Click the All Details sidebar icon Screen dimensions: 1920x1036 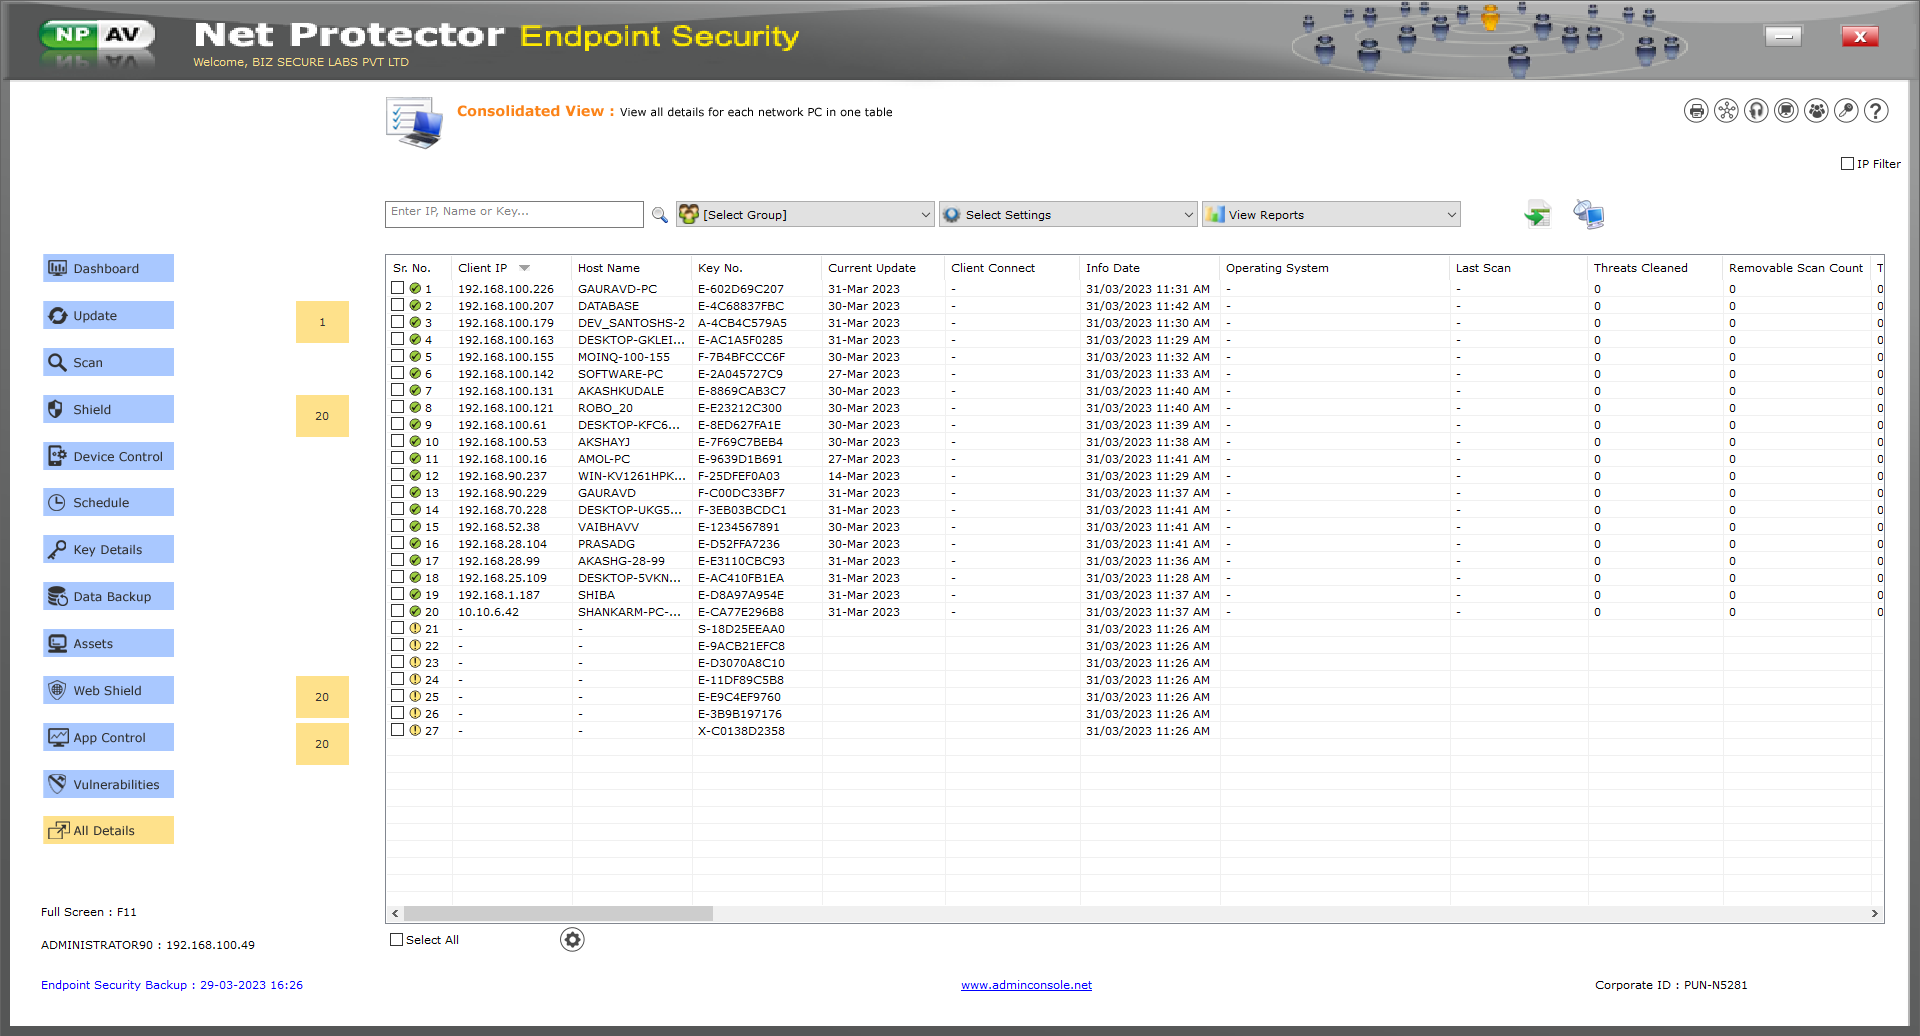pyautogui.click(x=59, y=831)
